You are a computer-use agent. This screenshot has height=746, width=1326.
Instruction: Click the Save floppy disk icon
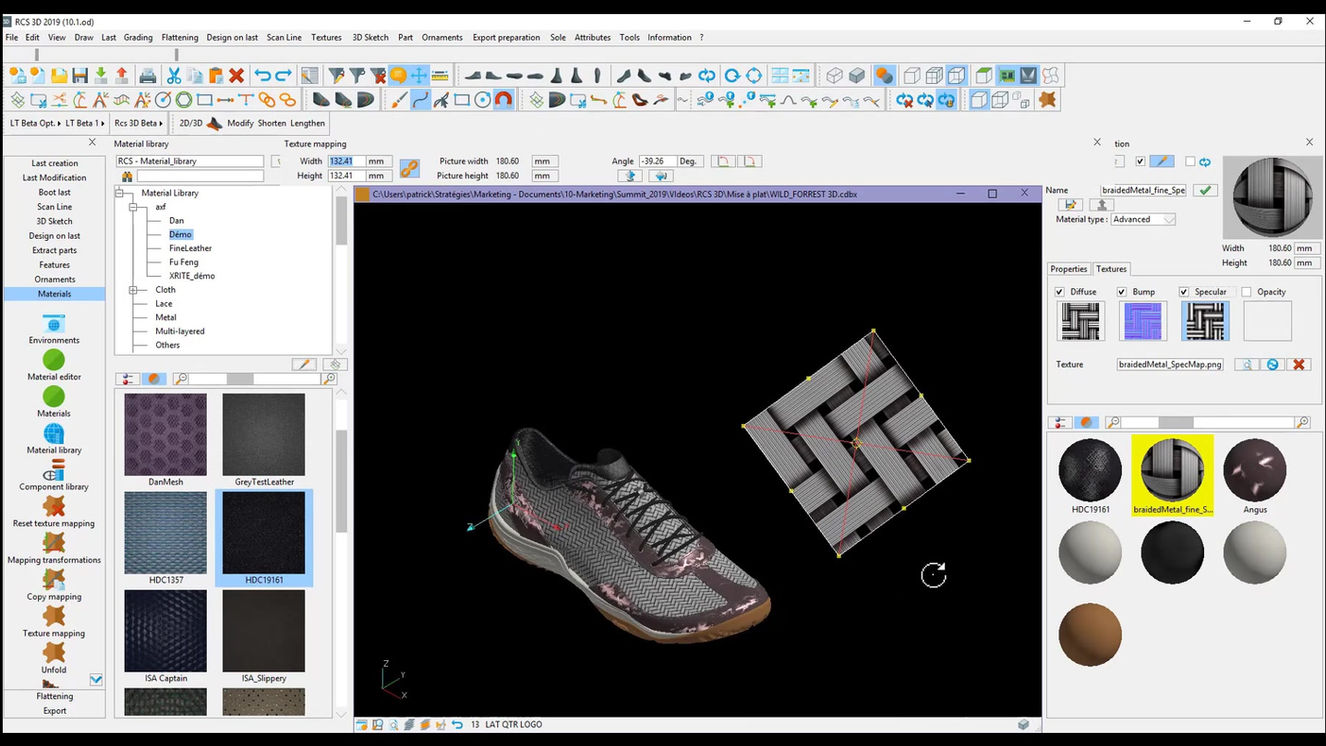click(x=80, y=76)
